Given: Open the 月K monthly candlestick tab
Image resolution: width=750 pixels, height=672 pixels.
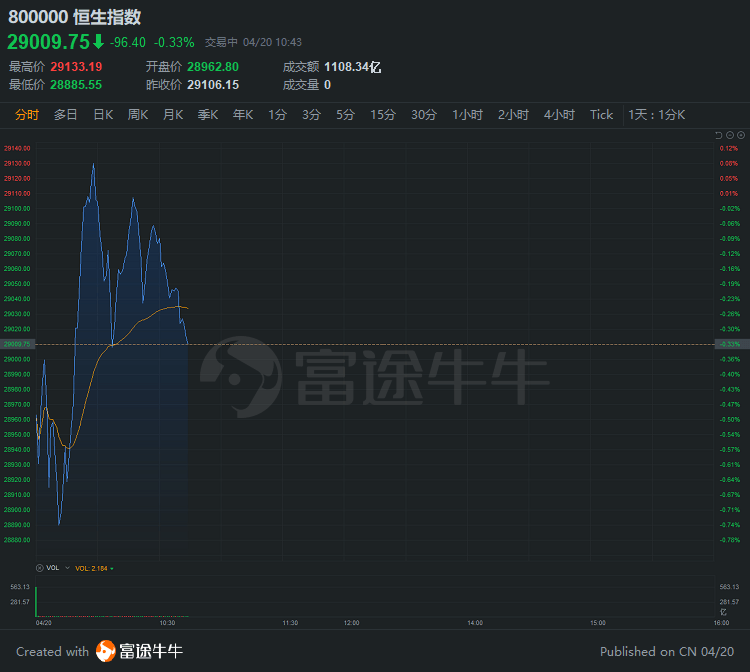Looking at the screenshot, I should click(x=173, y=115).
